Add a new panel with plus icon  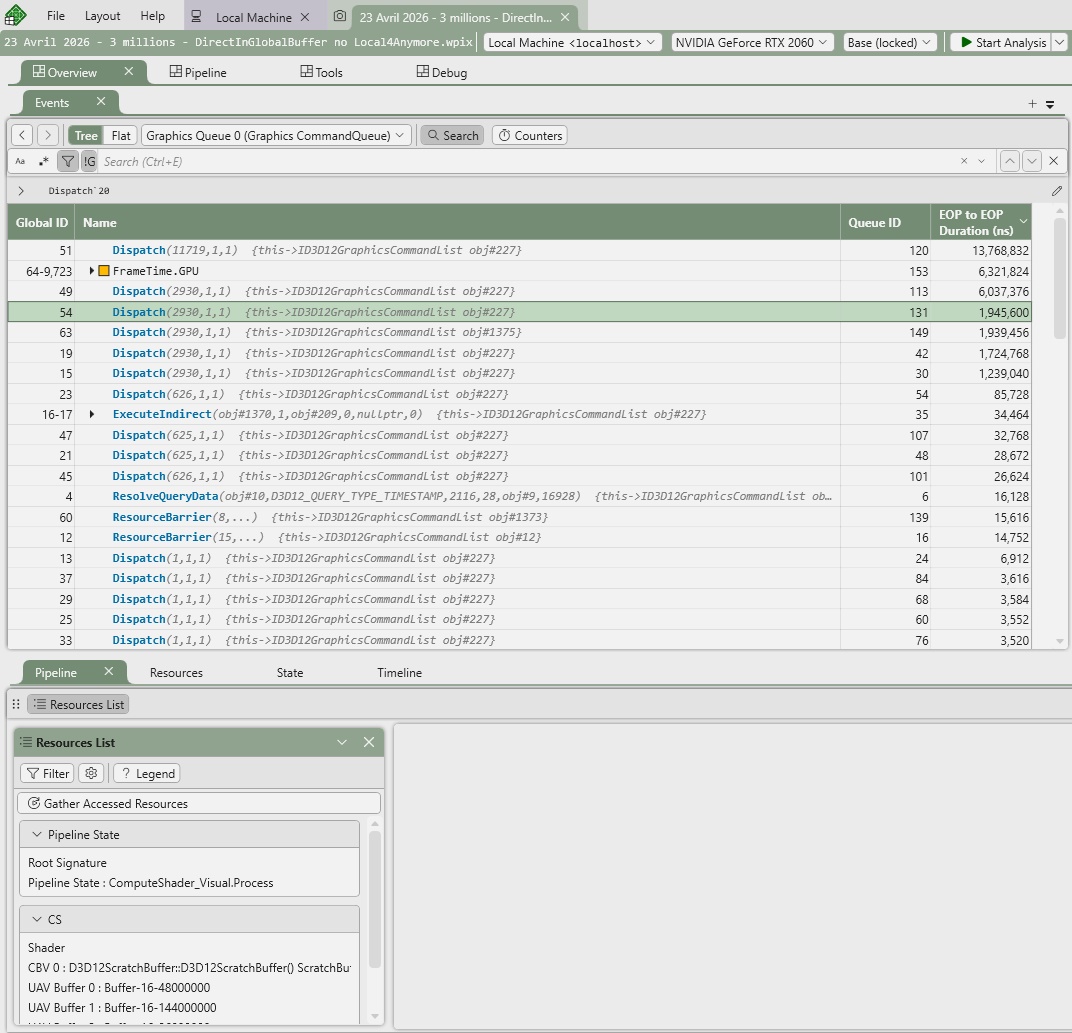click(x=1032, y=104)
